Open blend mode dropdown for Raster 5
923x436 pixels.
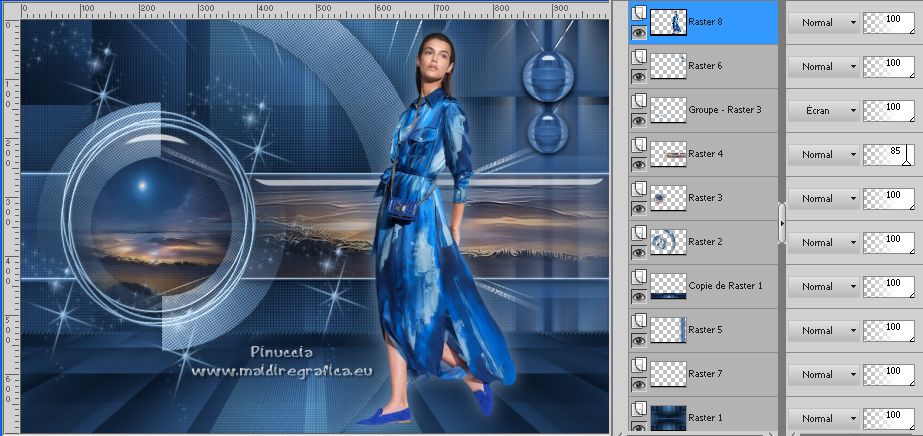point(823,331)
